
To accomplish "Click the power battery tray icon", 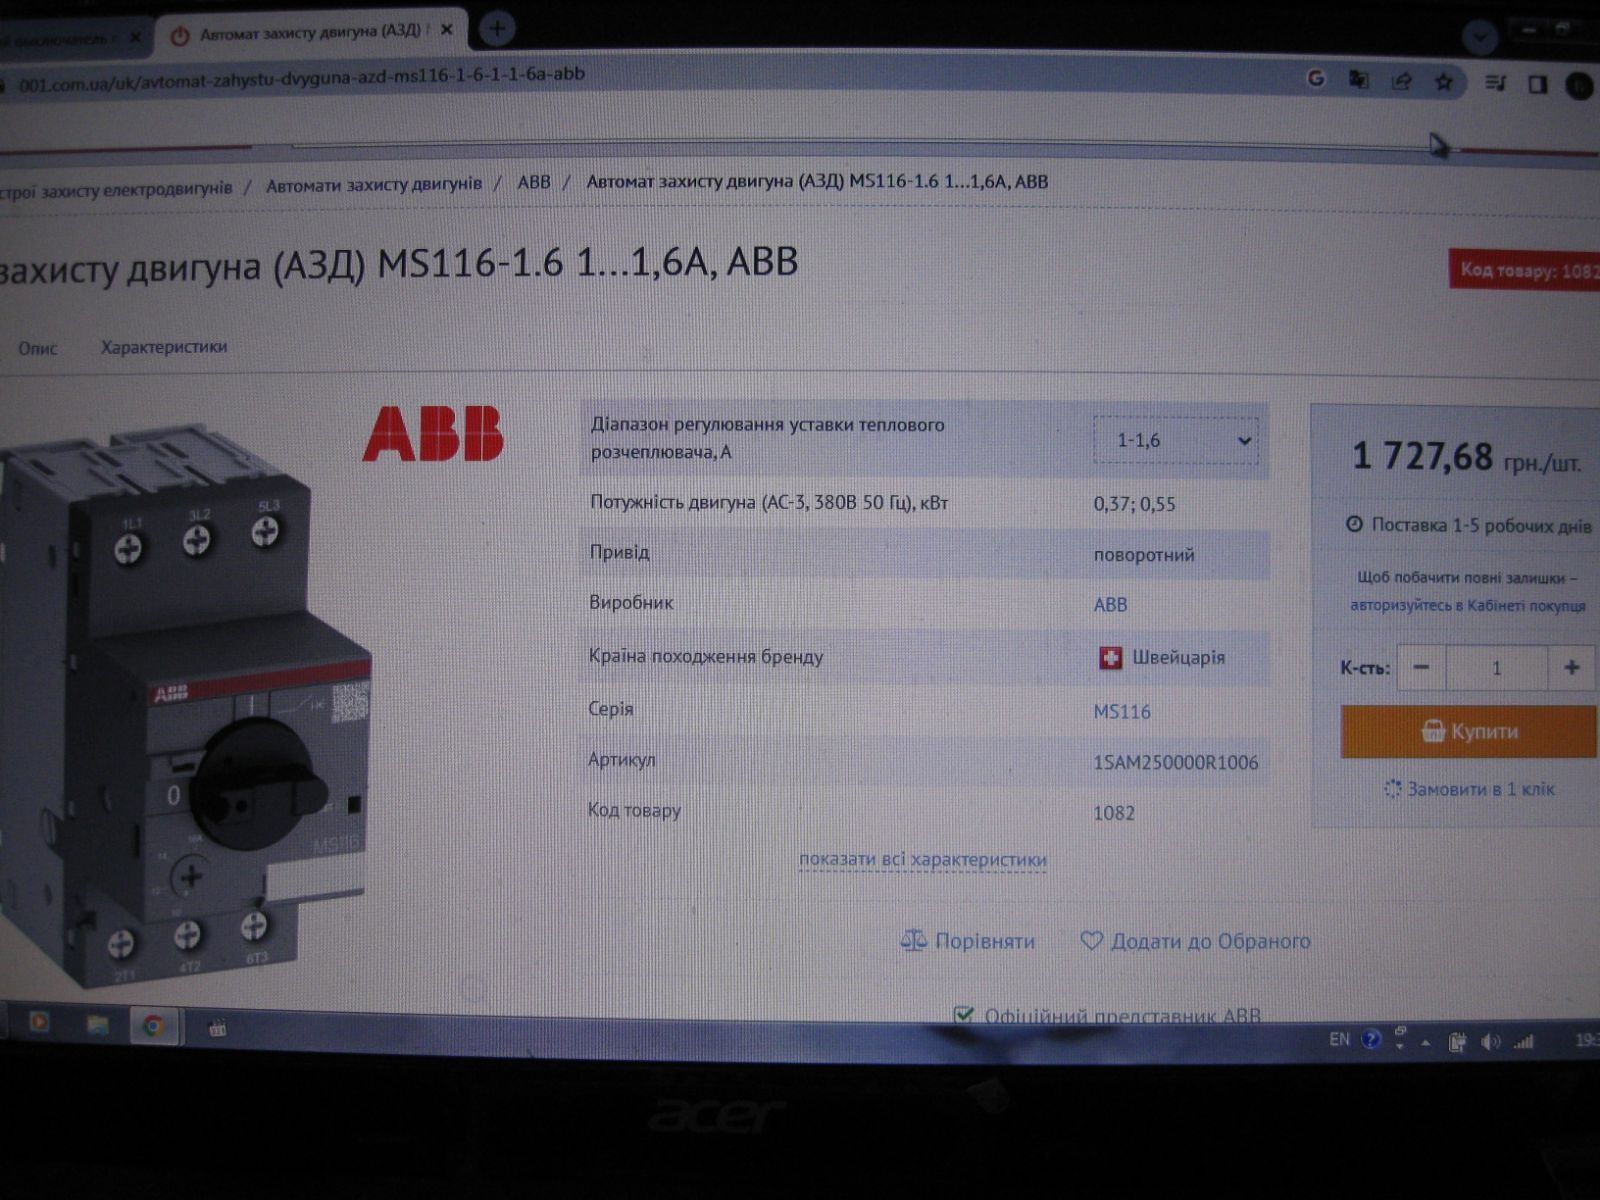I will 1457,1042.
